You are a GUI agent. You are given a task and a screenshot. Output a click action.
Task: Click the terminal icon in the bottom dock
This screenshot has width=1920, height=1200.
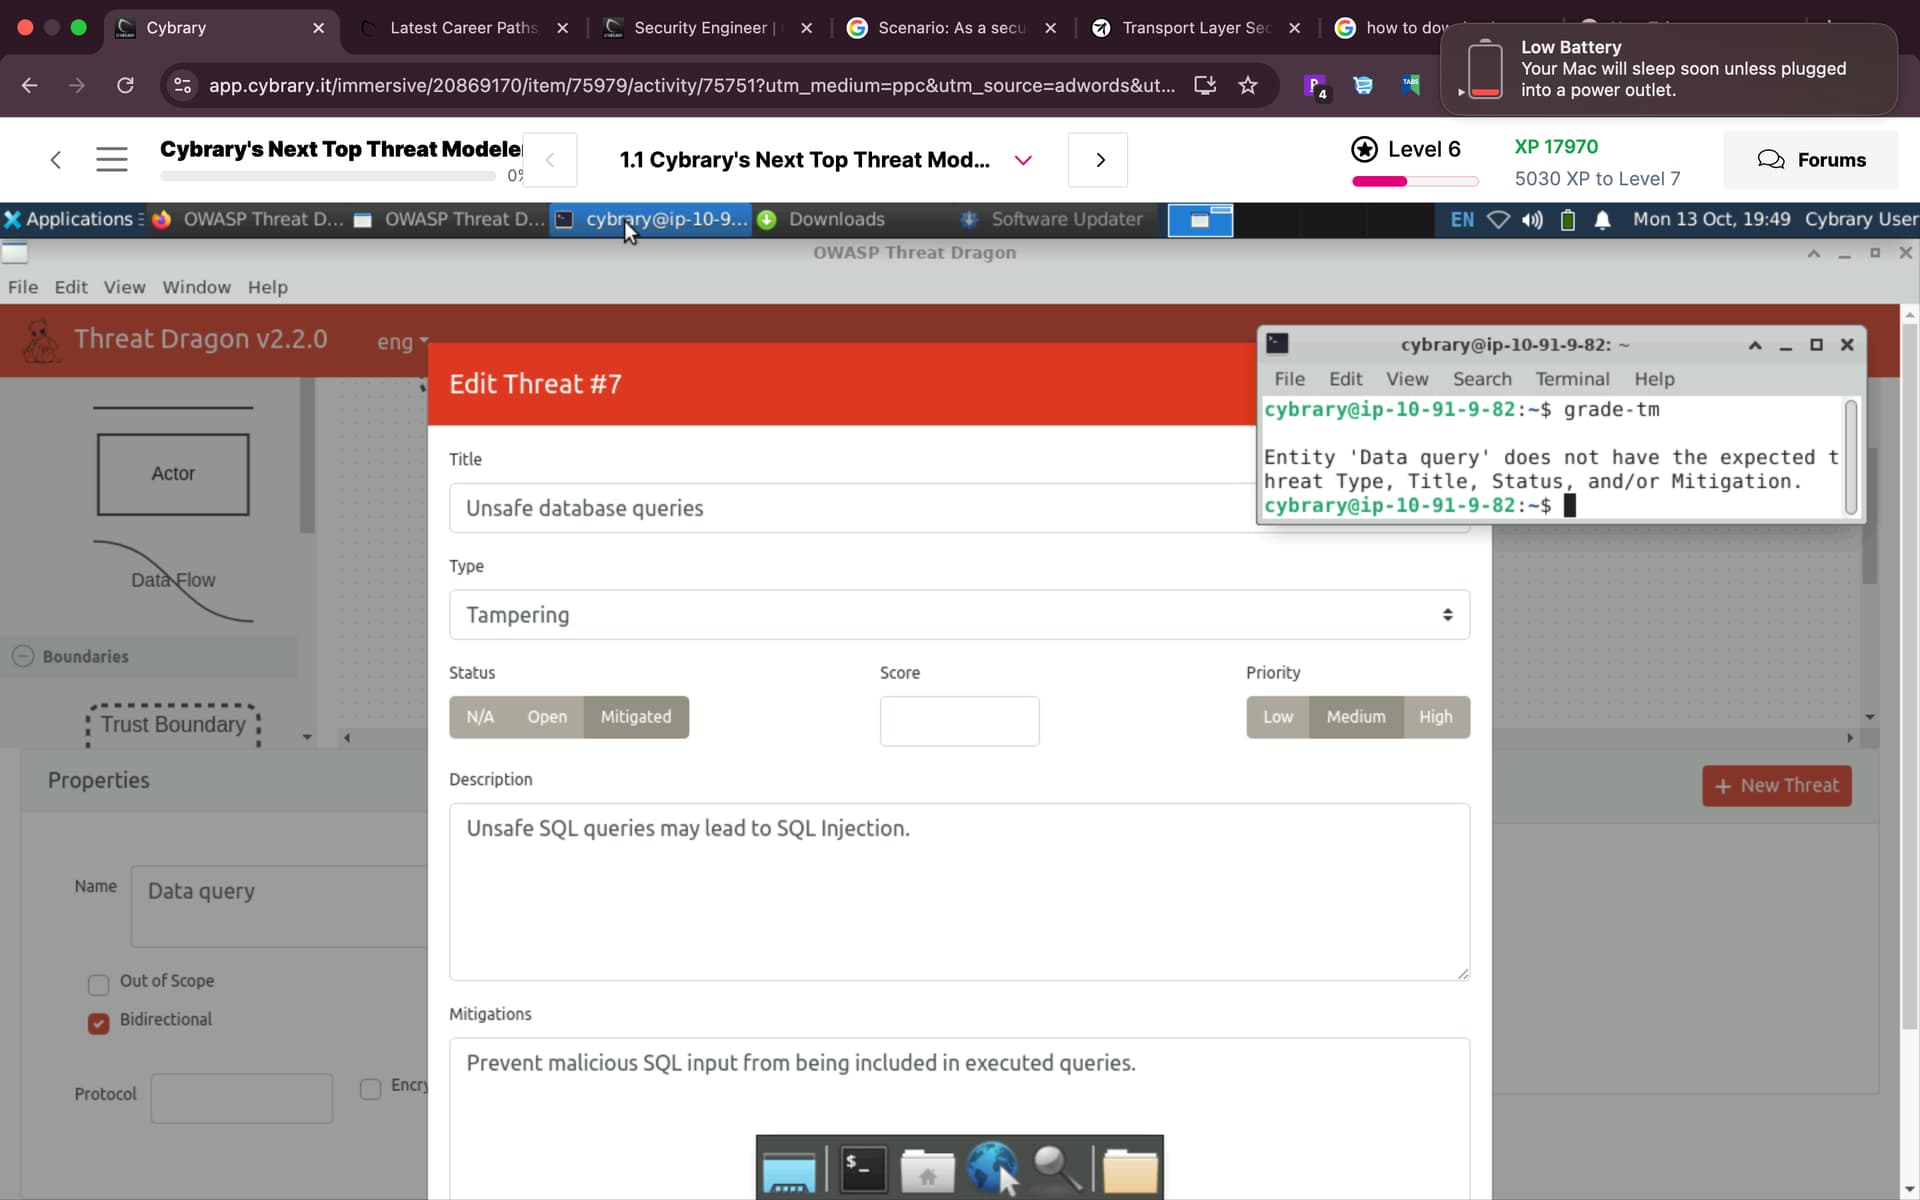(863, 1169)
